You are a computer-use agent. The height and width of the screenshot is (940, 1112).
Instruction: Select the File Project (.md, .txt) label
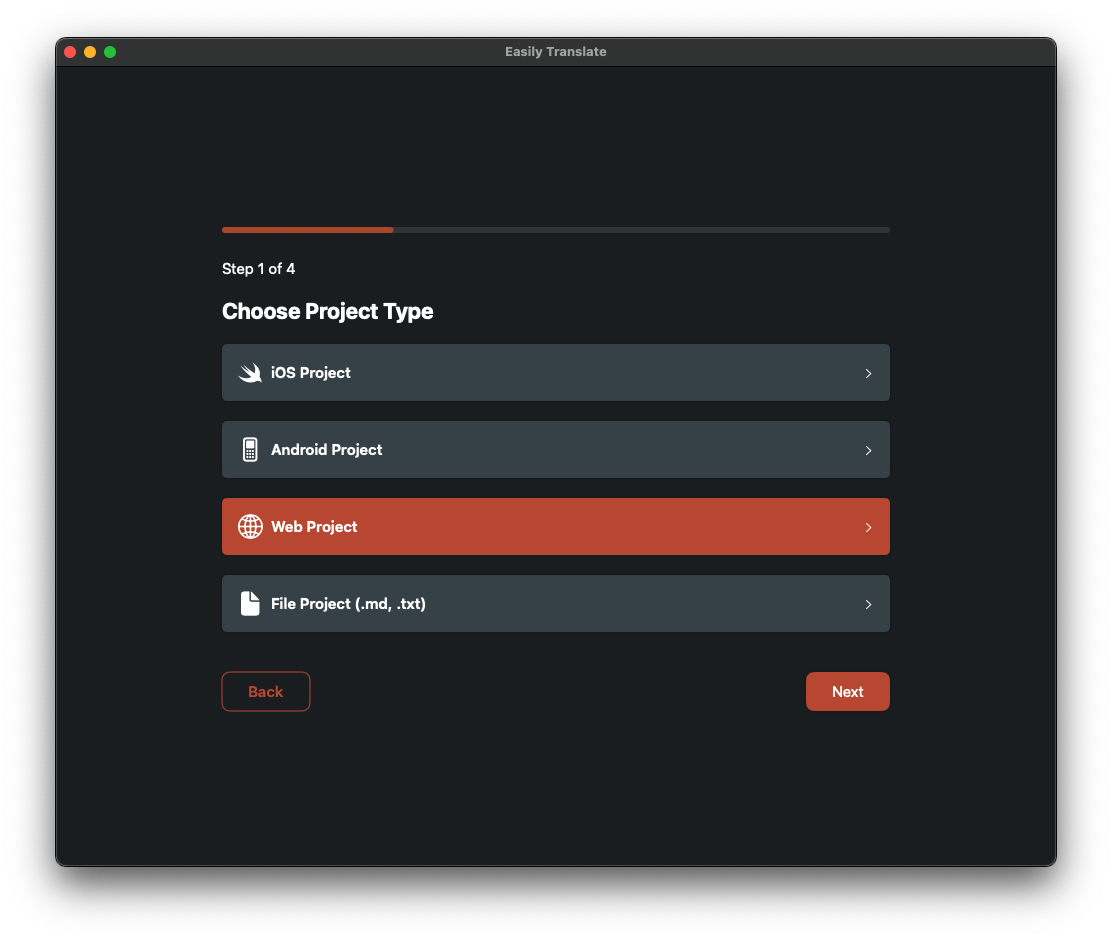(348, 604)
